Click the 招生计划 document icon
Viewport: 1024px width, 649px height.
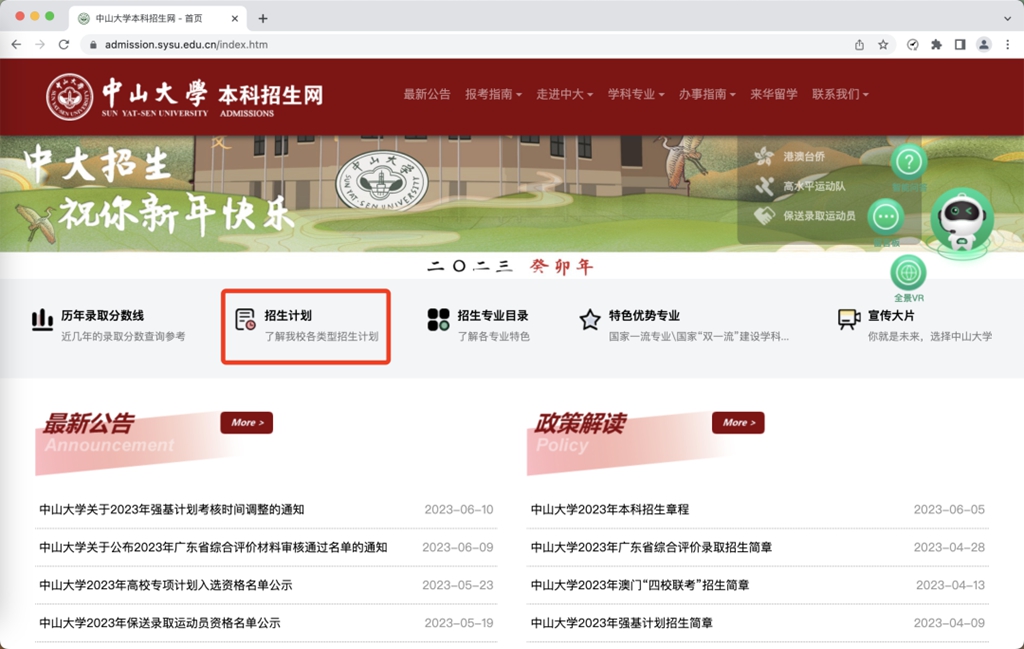point(246,319)
